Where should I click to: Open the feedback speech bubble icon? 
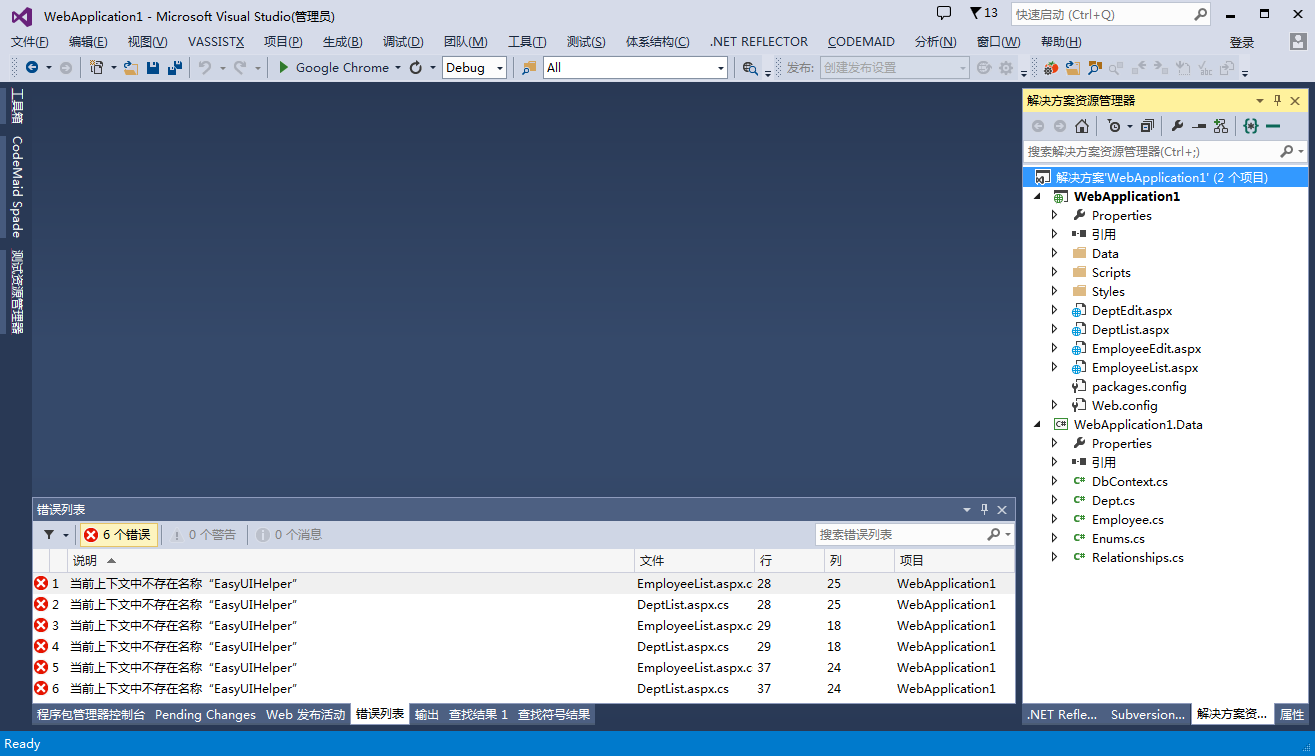[x=943, y=13]
